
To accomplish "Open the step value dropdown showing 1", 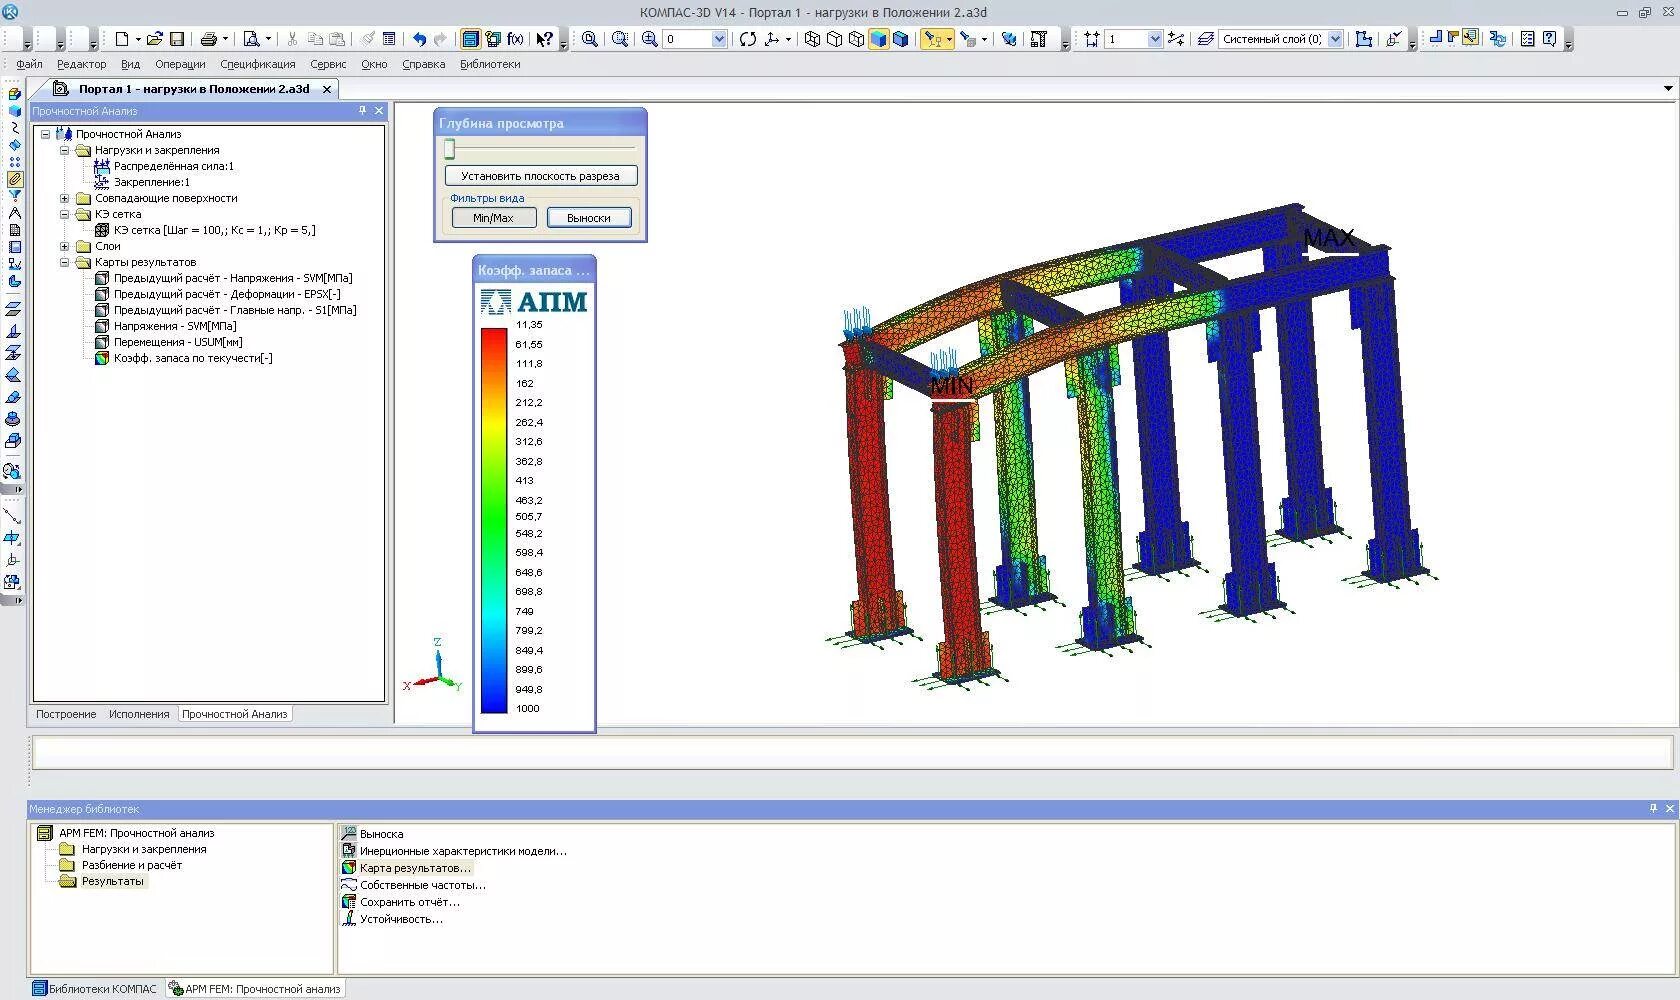I will click(1155, 39).
